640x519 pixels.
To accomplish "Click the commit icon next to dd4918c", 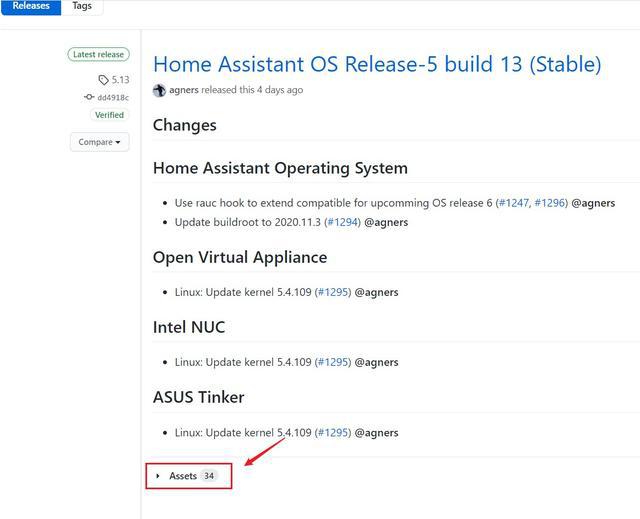I will point(89,97).
